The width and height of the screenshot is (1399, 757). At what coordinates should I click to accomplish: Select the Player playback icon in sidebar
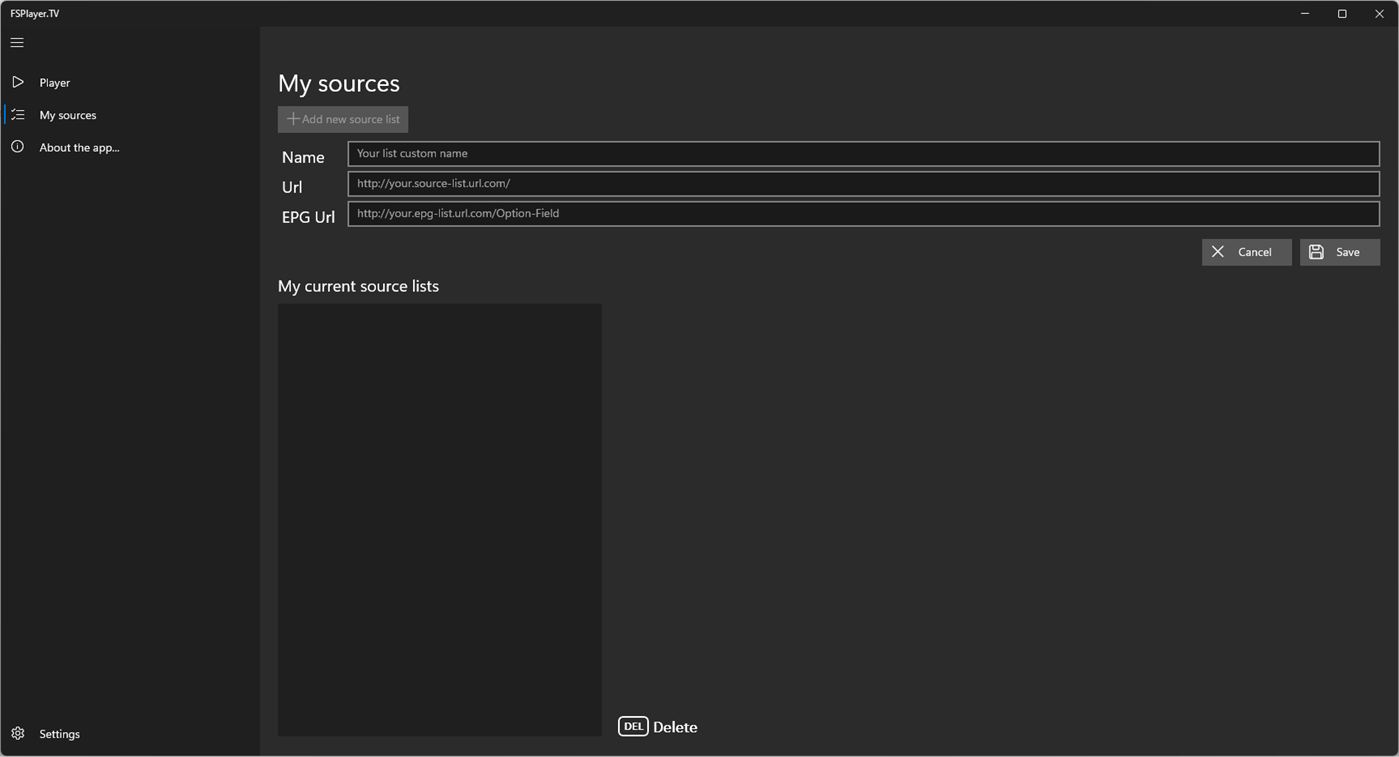17,81
